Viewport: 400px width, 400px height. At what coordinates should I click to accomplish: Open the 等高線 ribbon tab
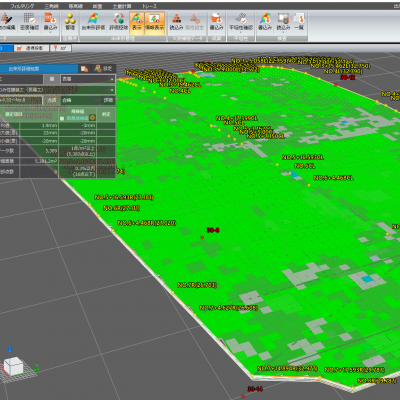pos(76,6)
